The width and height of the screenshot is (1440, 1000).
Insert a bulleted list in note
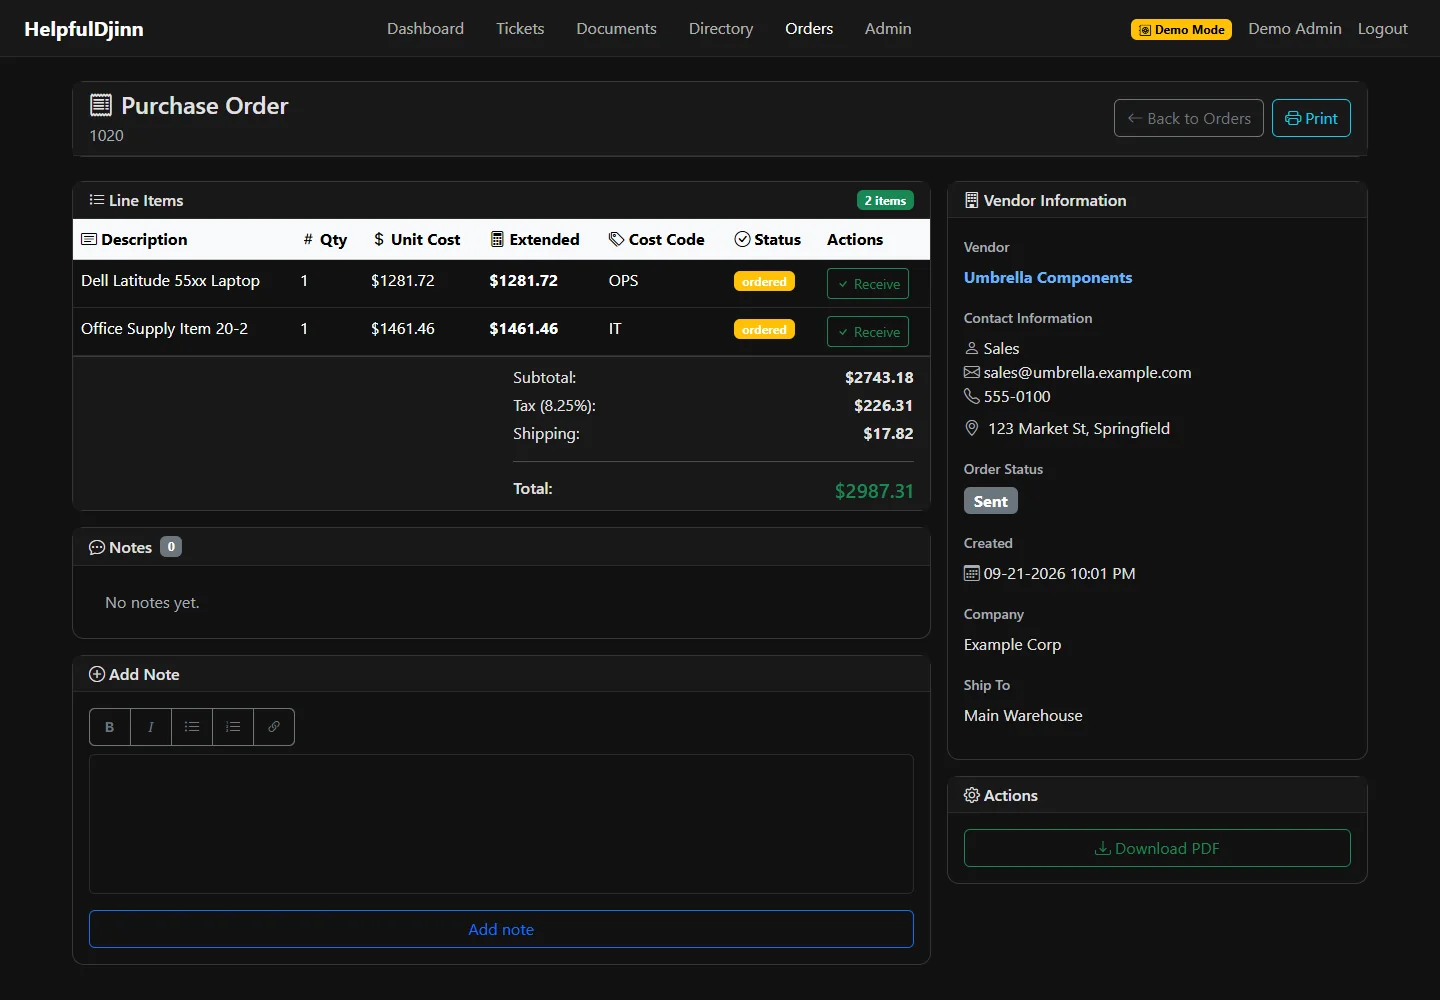(x=192, y=727)
